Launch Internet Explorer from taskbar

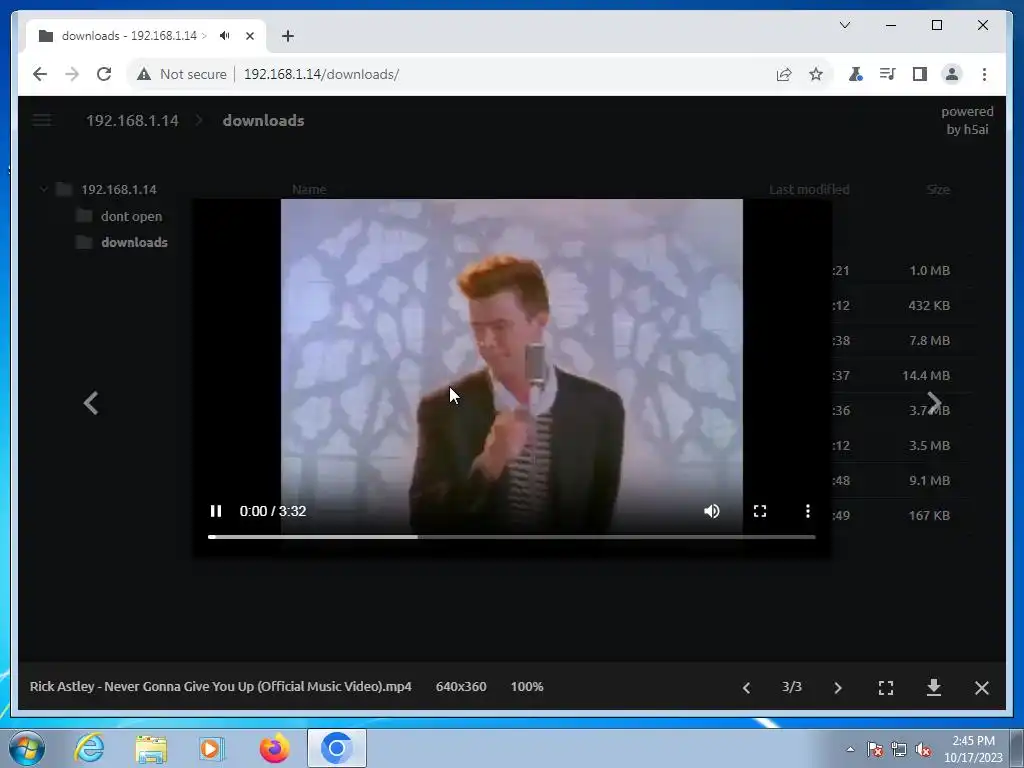click(89, 748)
